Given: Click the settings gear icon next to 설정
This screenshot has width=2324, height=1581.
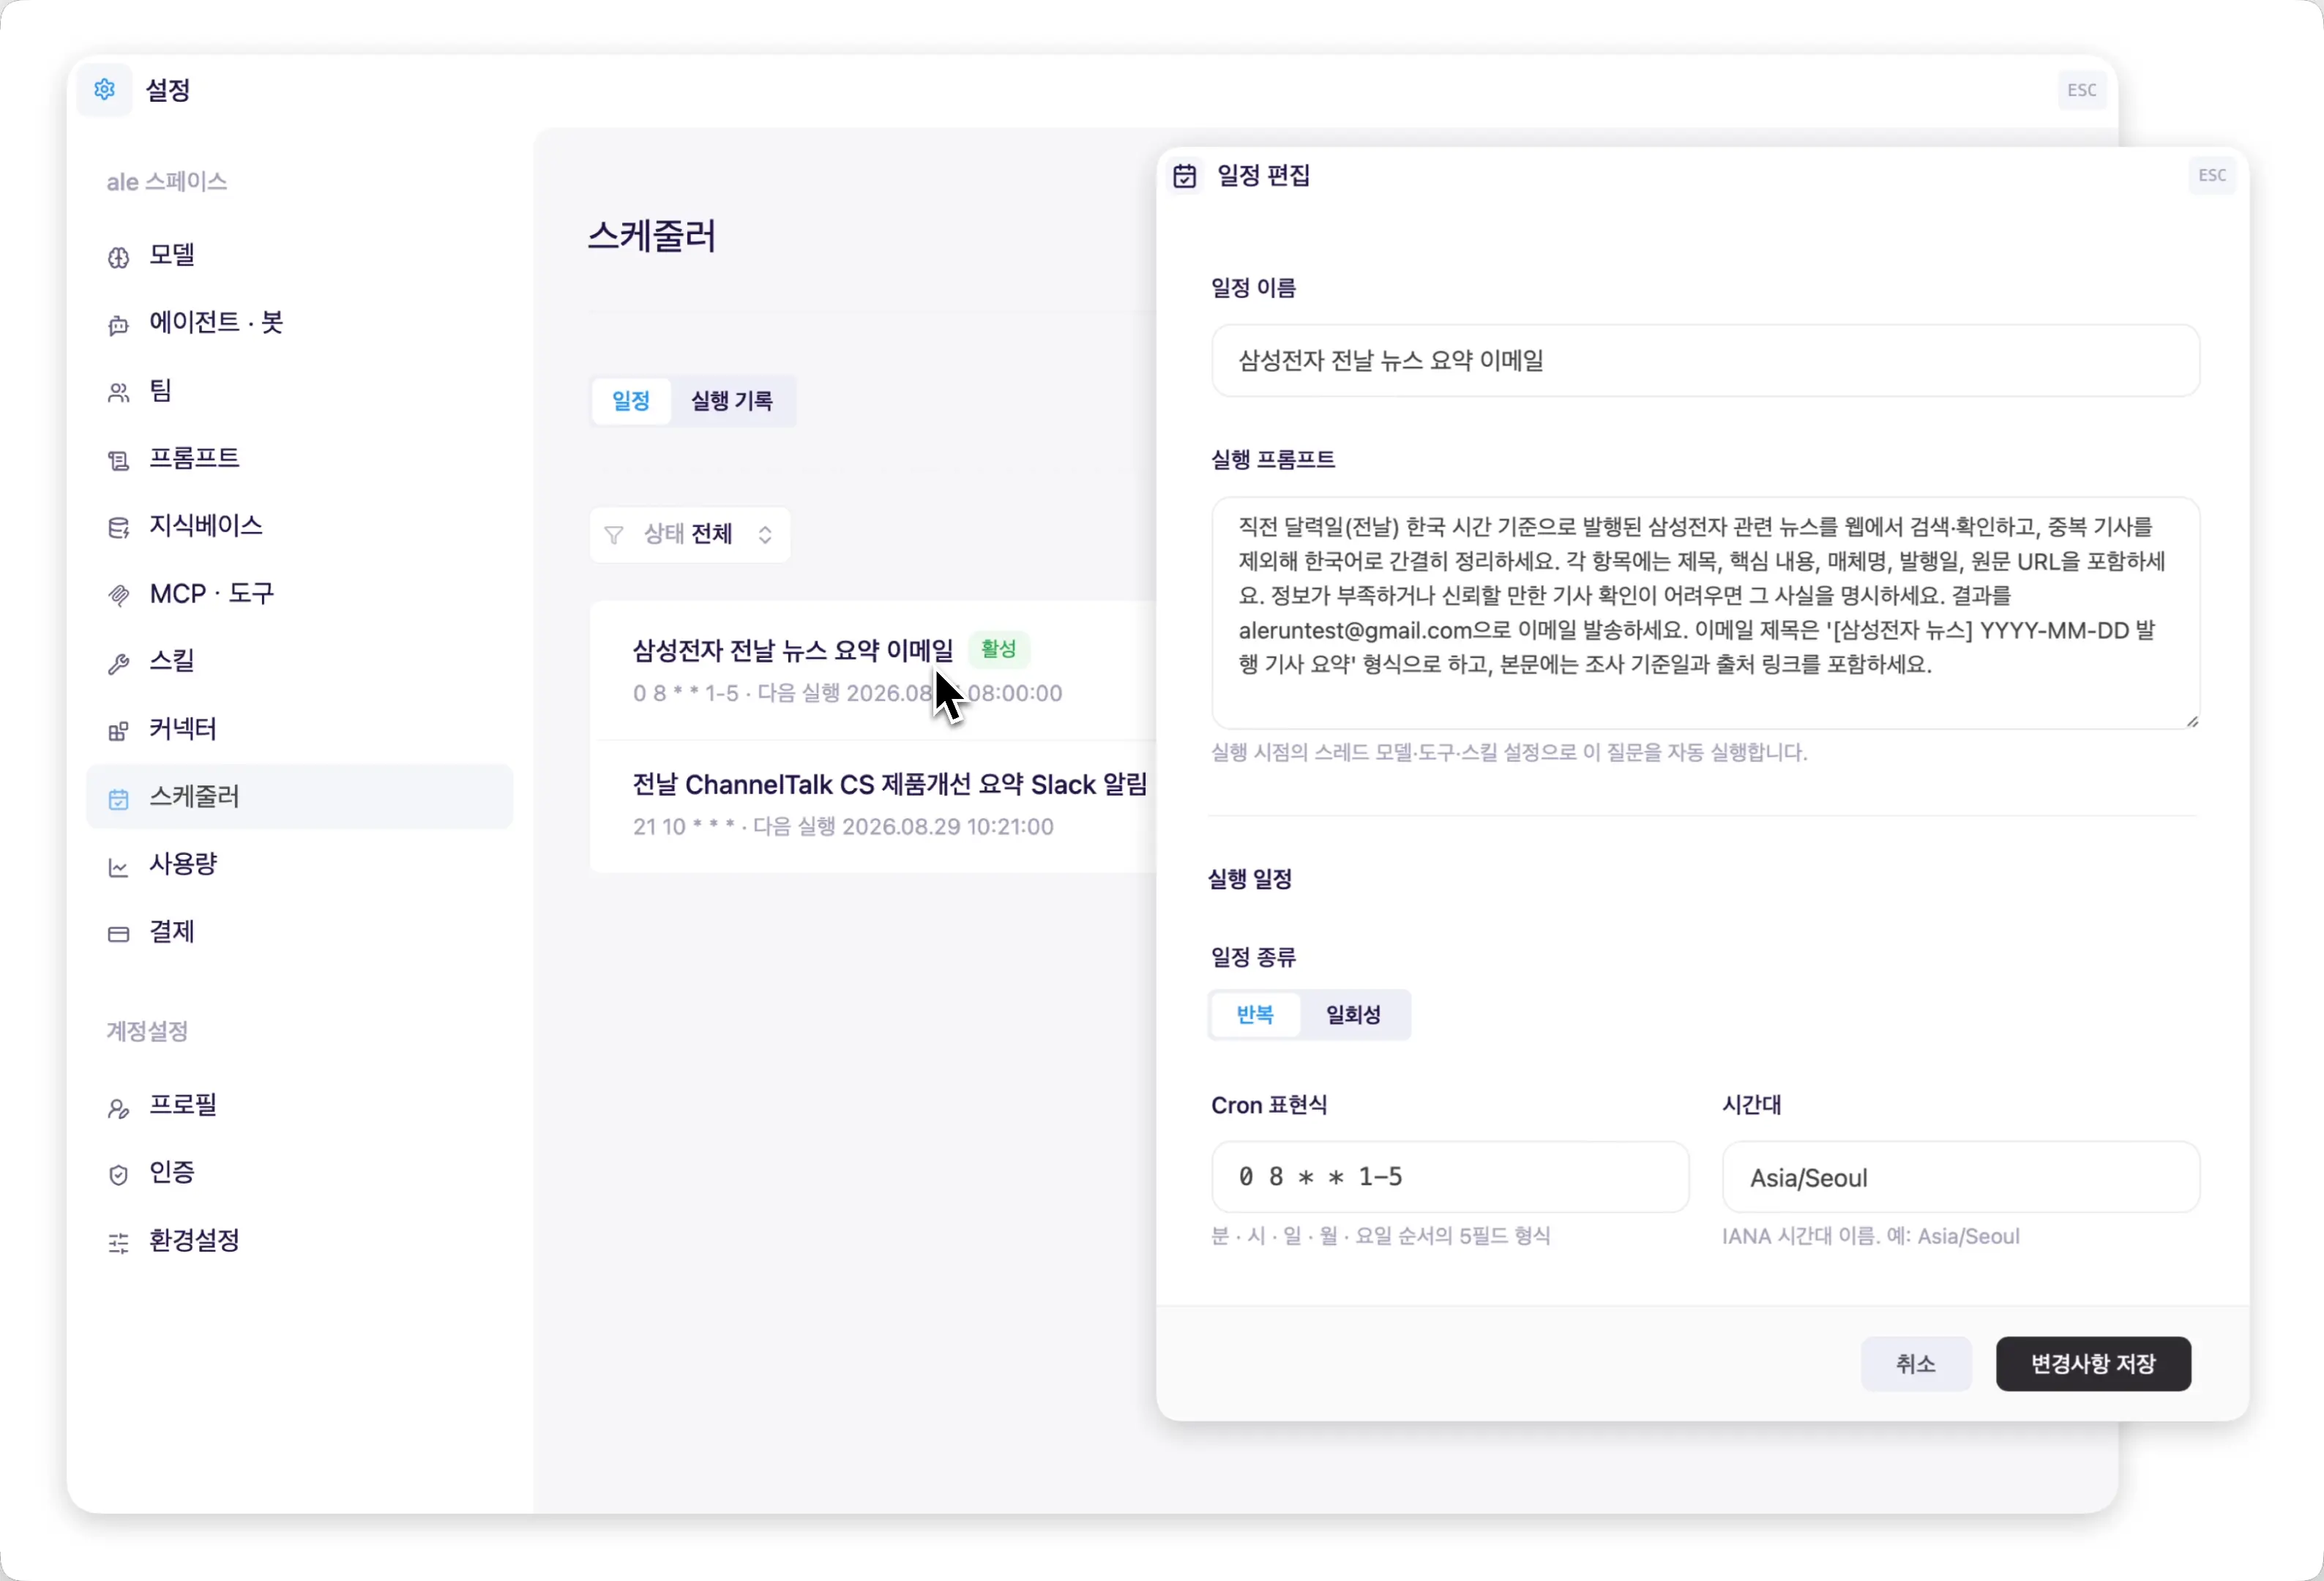Looking at the screenshot, I should click(x=105, y=90).
